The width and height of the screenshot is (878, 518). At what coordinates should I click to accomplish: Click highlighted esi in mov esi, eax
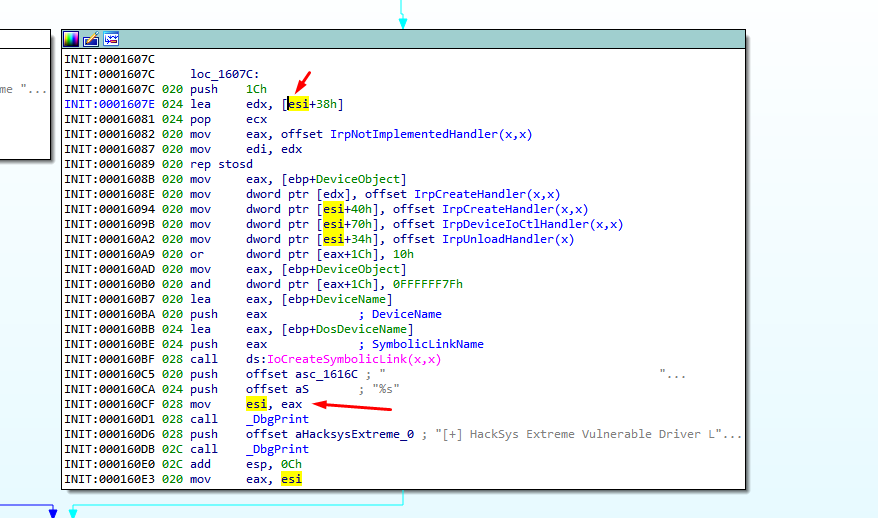coord(256,404)
